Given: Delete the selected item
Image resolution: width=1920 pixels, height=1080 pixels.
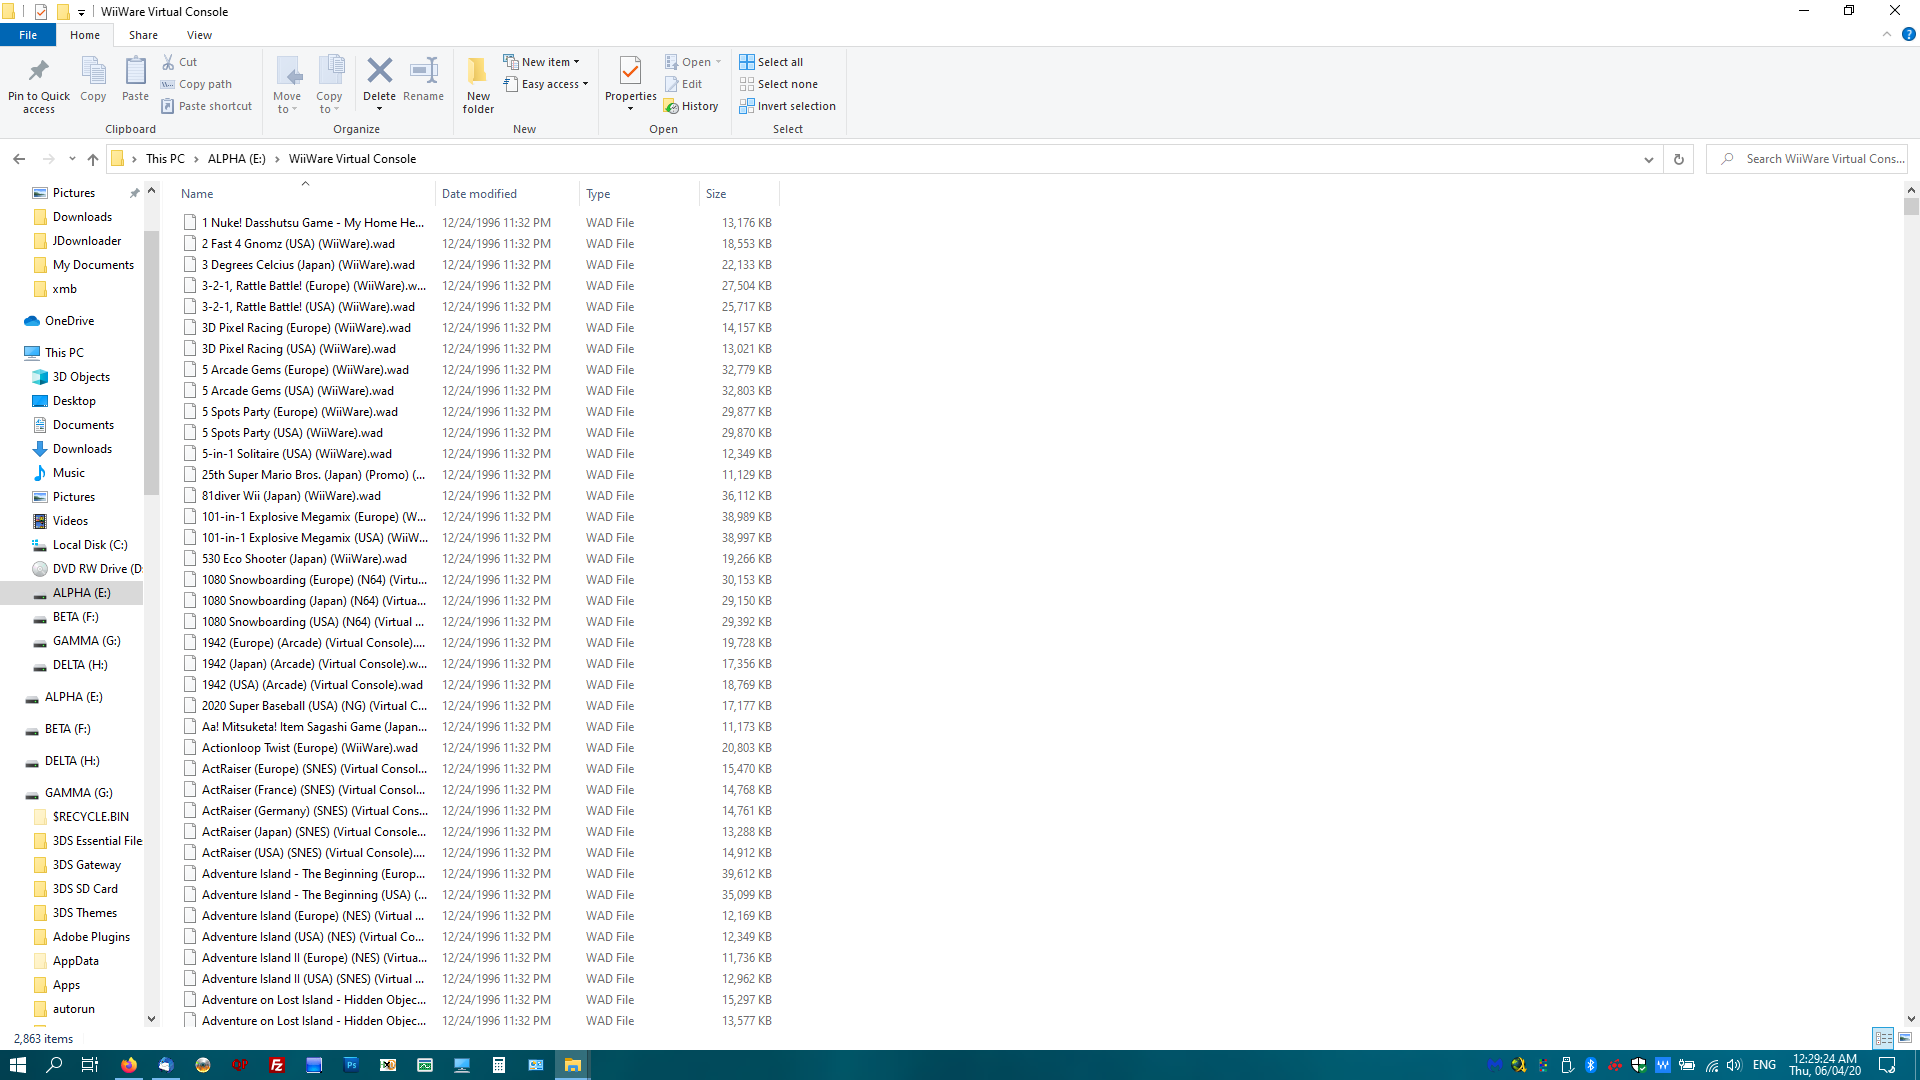Looking at the screenshot, I should coord(379,85).
